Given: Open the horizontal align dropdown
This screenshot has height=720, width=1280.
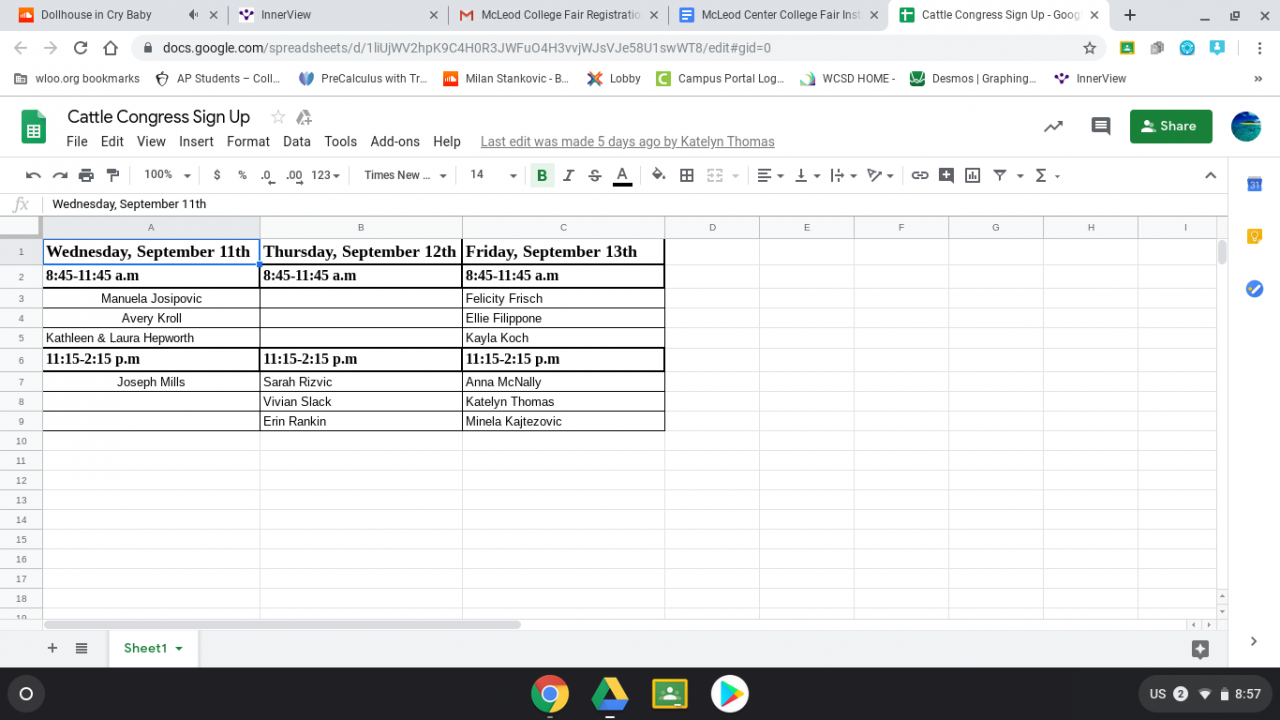Looking at the screenshot, I should click(x=770, y=175).
